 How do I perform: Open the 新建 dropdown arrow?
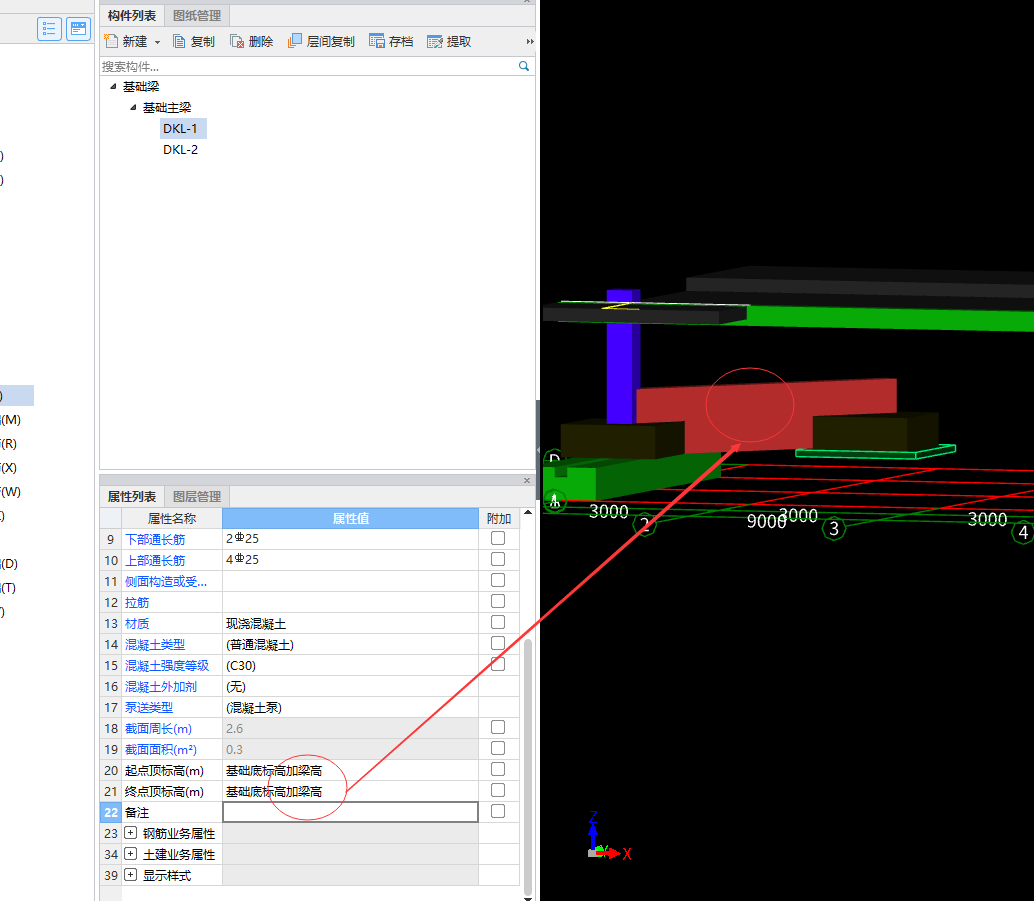(x=158, y=42)
